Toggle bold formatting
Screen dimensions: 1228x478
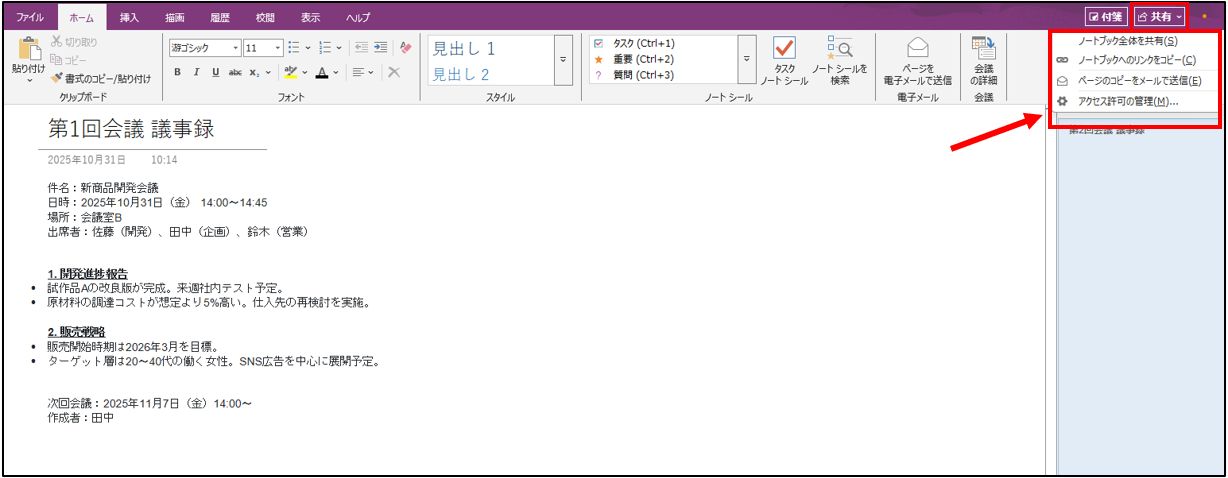coord(177,72)
